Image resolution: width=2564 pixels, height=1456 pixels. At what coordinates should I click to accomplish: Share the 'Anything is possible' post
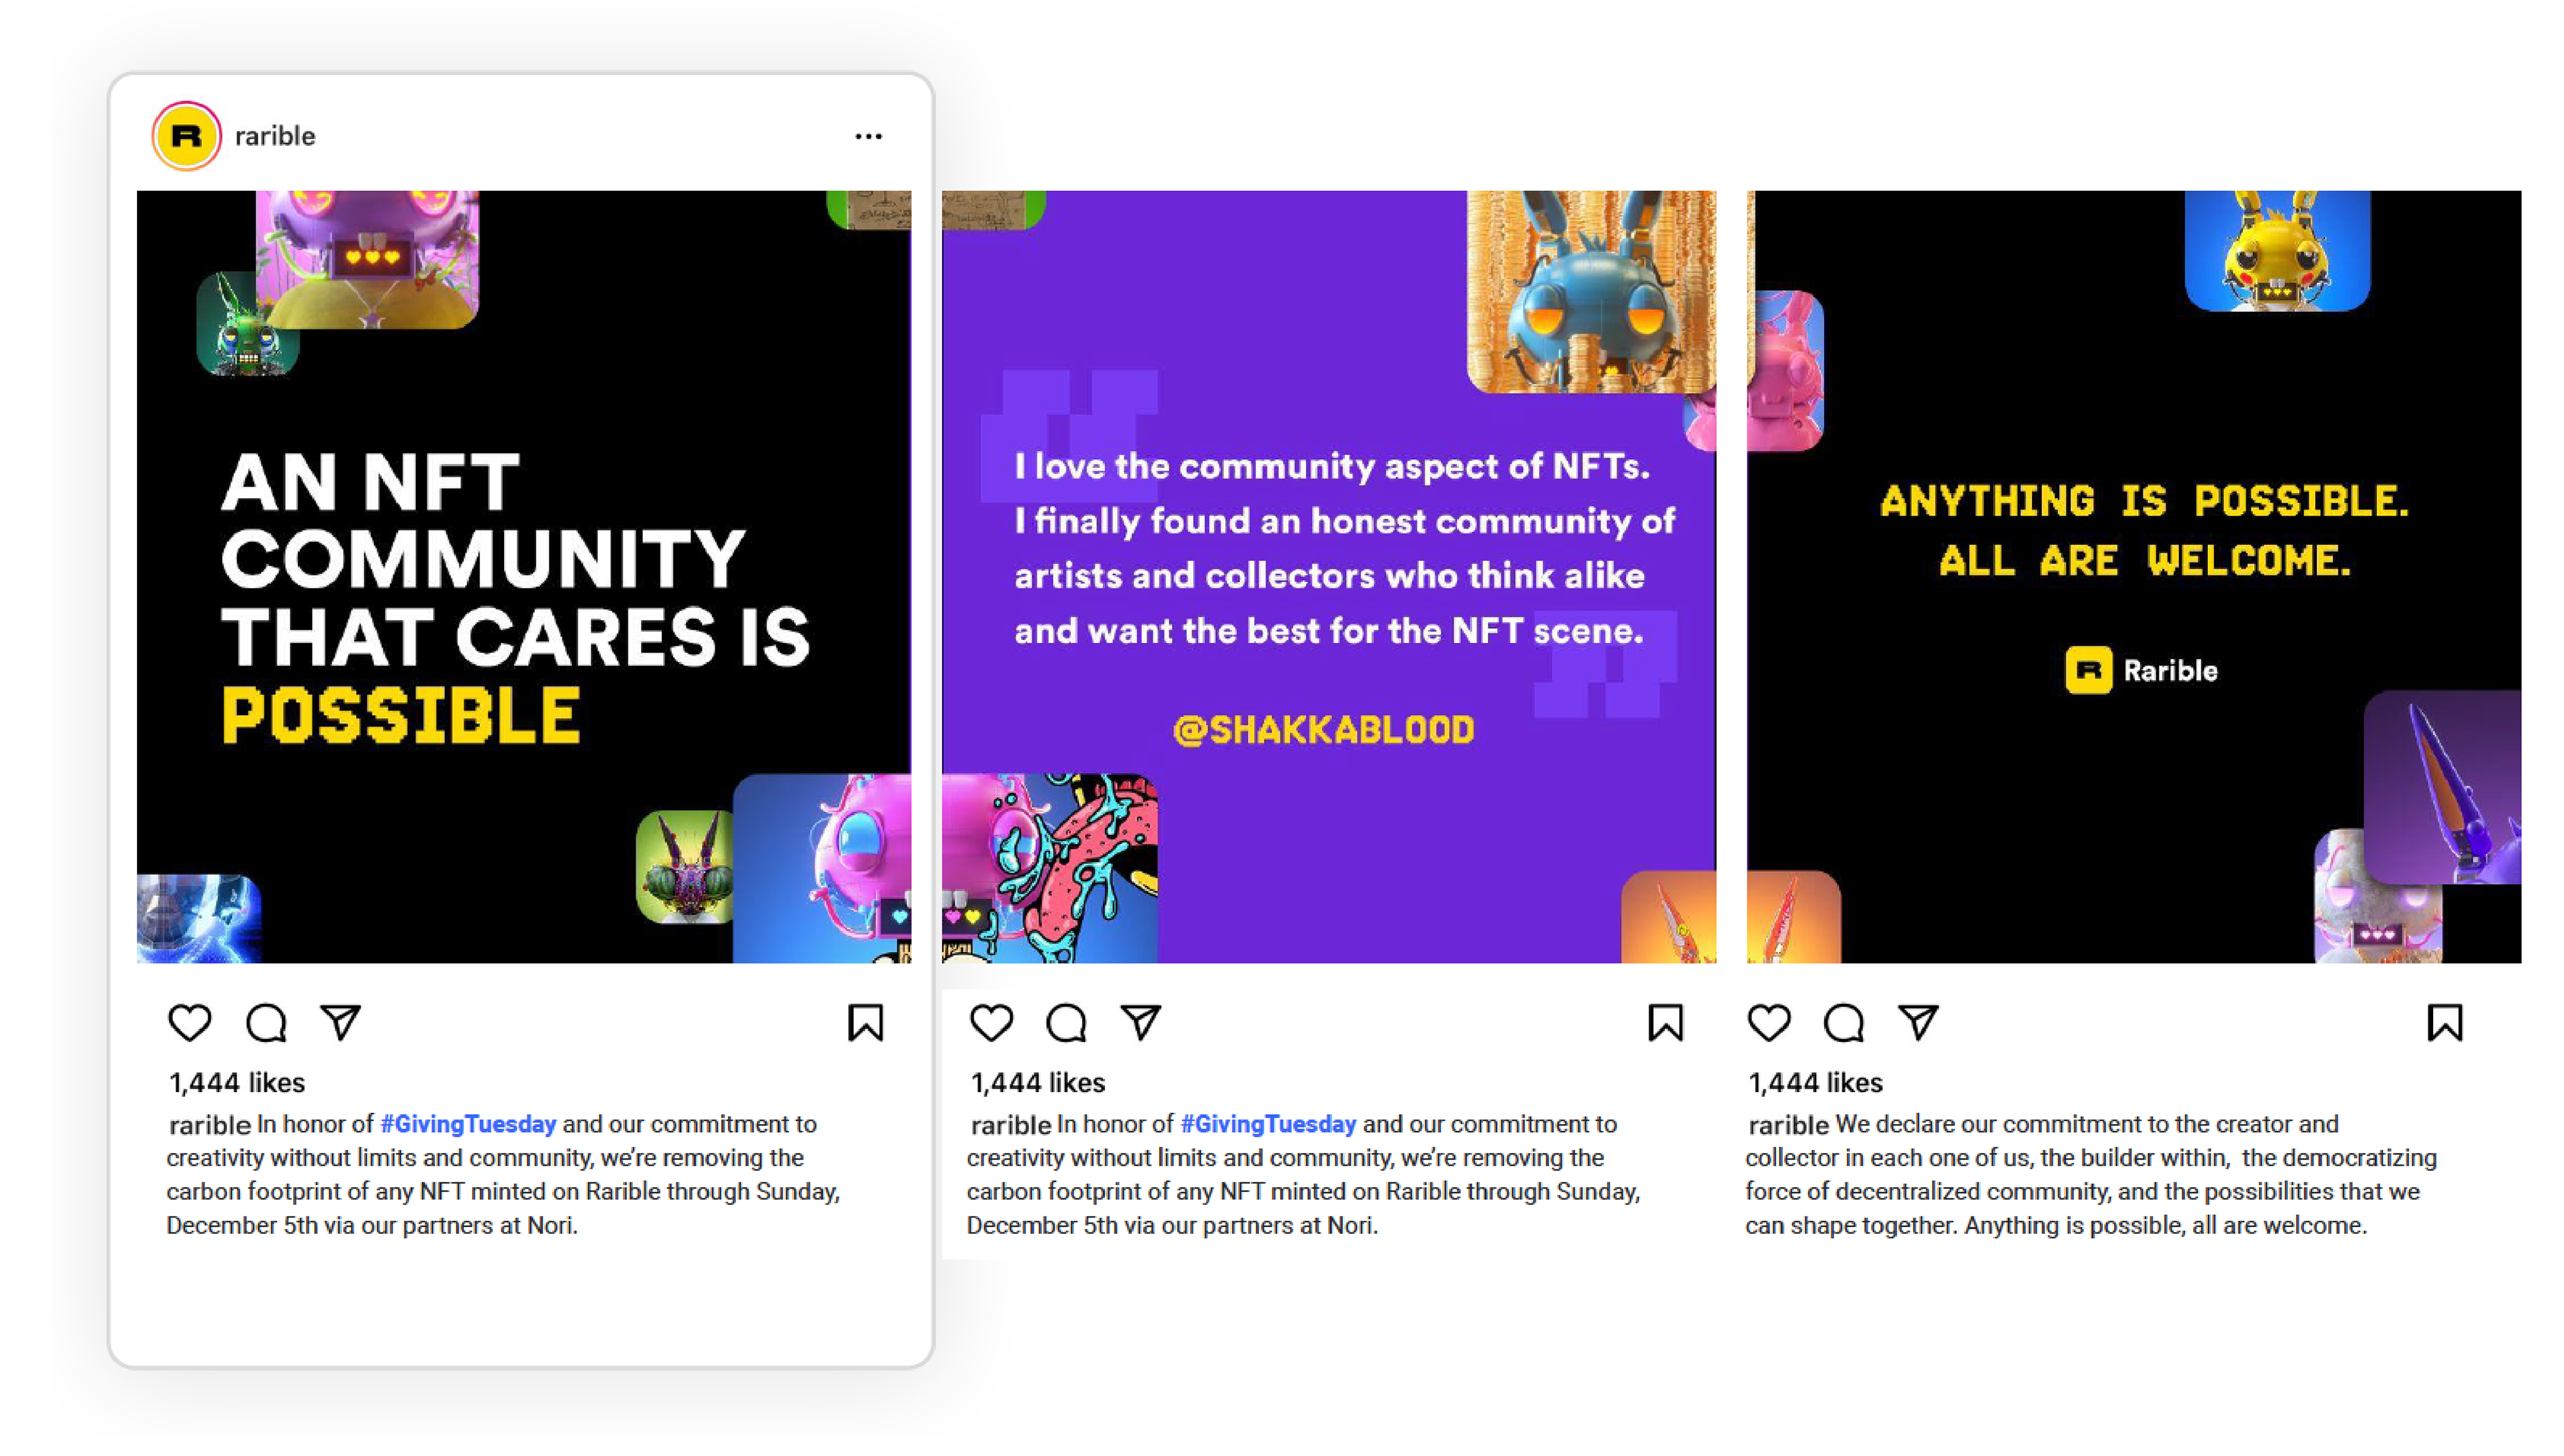point(1918,1022)
